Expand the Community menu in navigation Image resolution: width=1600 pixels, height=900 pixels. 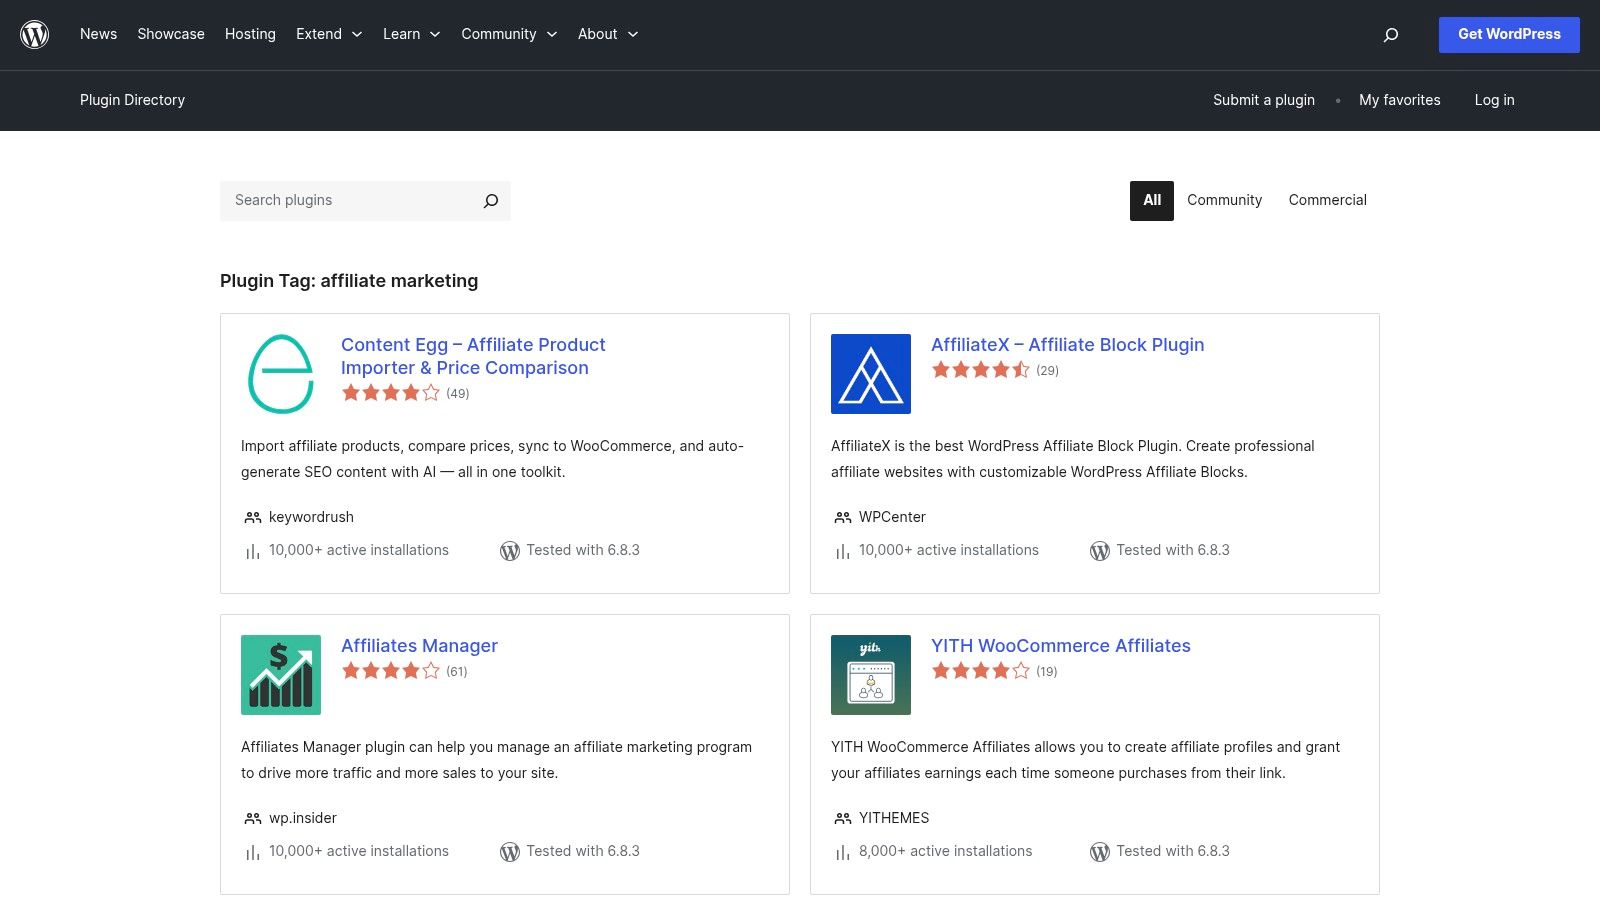pyautogui.click(x=508, y=34)
